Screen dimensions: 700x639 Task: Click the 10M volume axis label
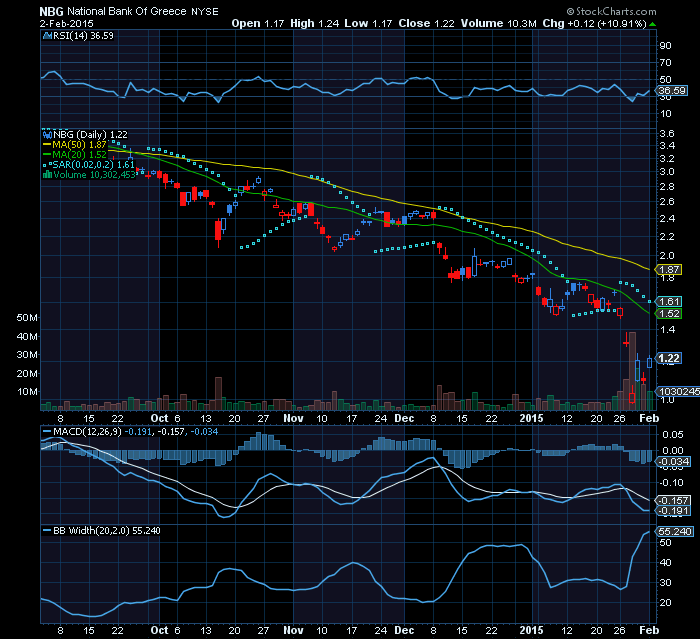click(x=27, y=392)
